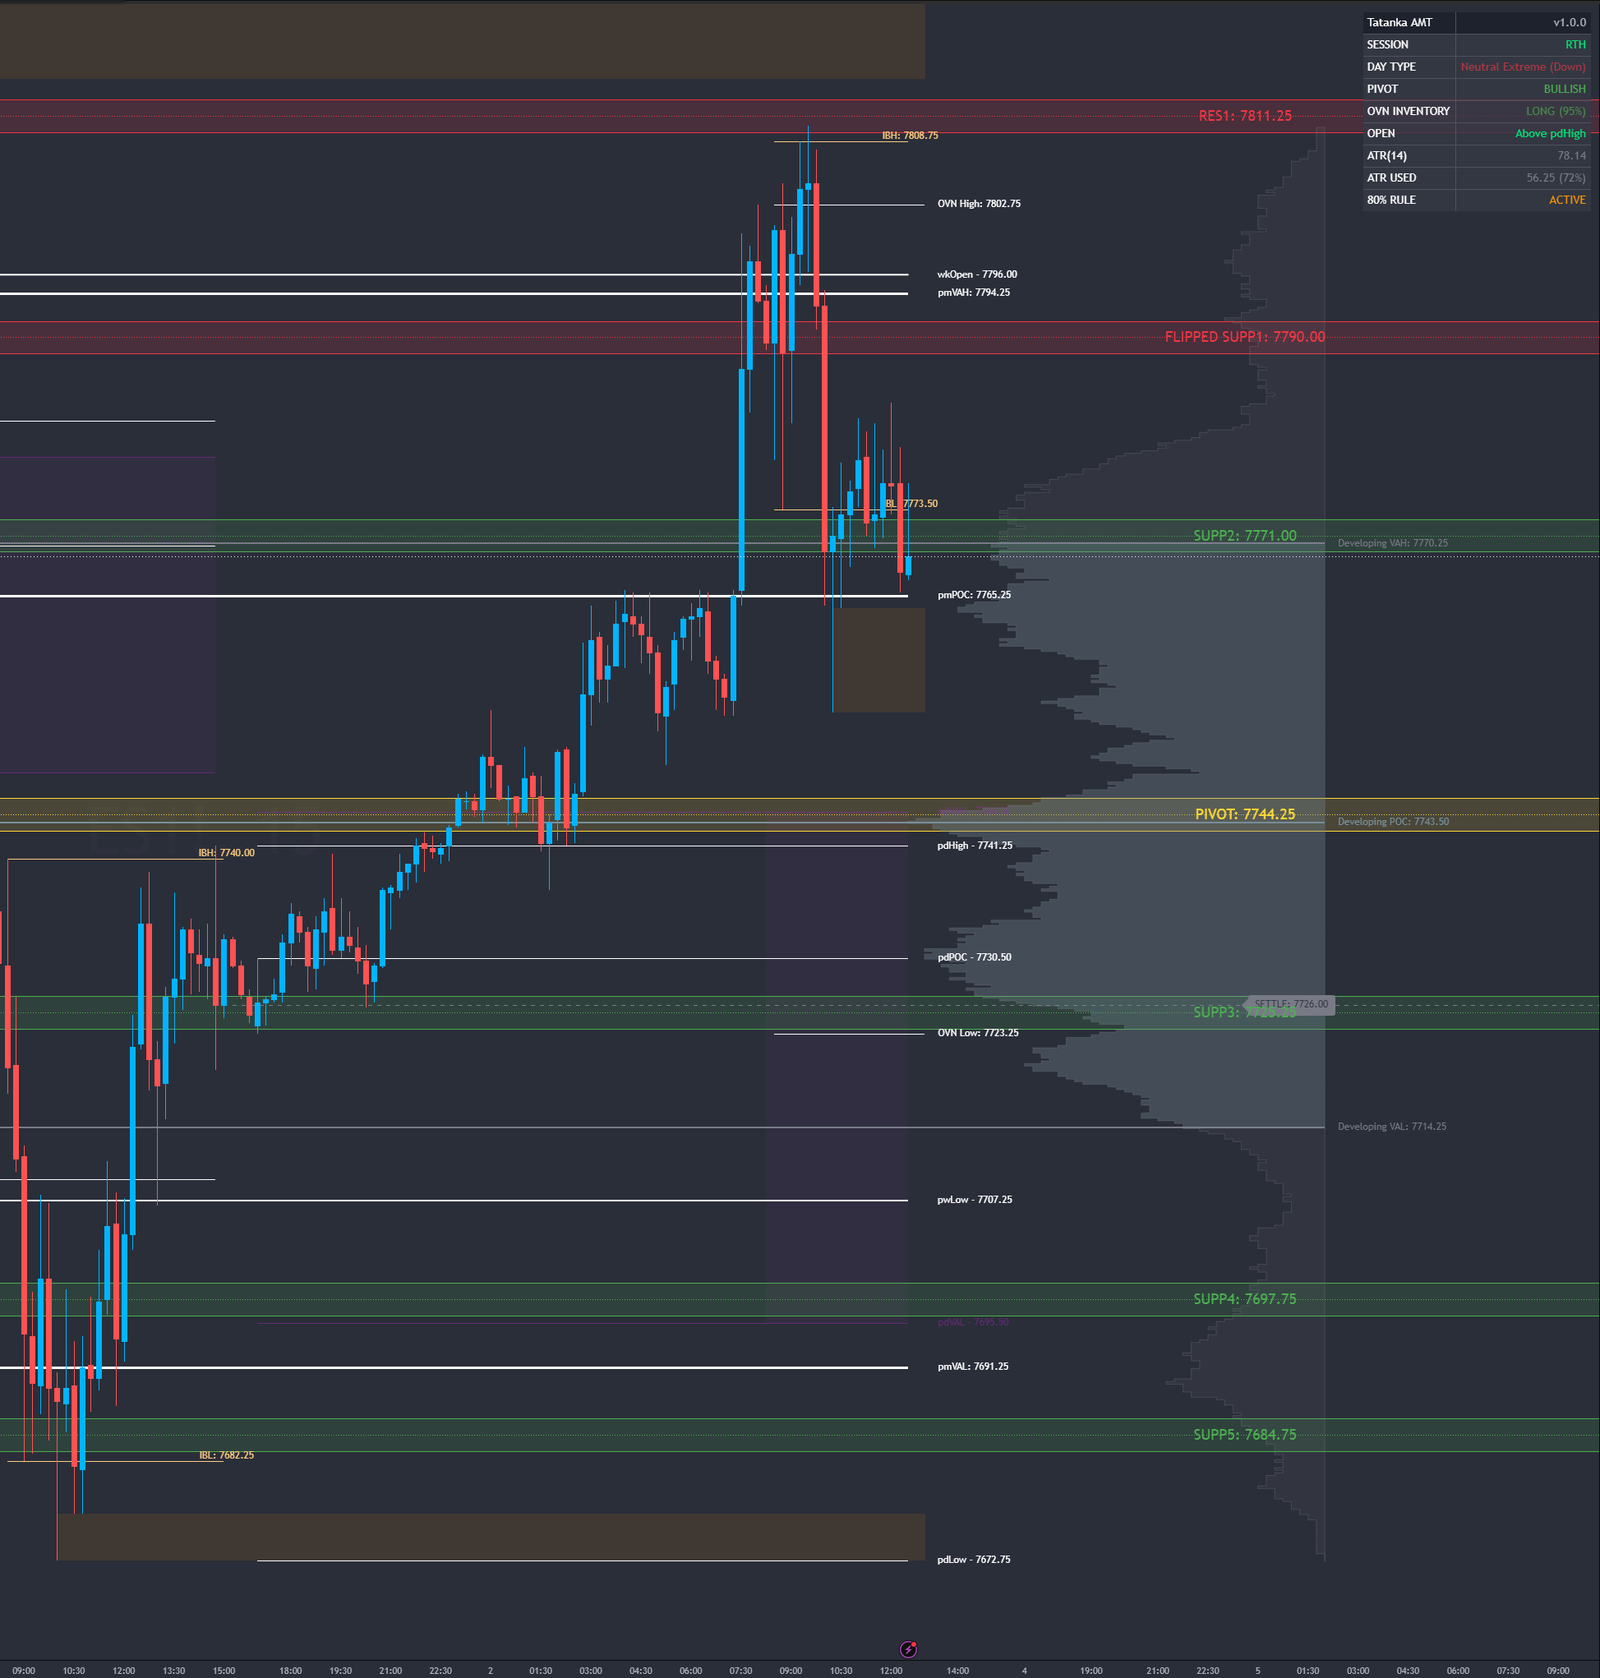Viewport: 1600px width, 1678px height.
Task: Select the RES1: 7811.25 resistance label
Action: pyautogui.click(x=1245, y=116)
